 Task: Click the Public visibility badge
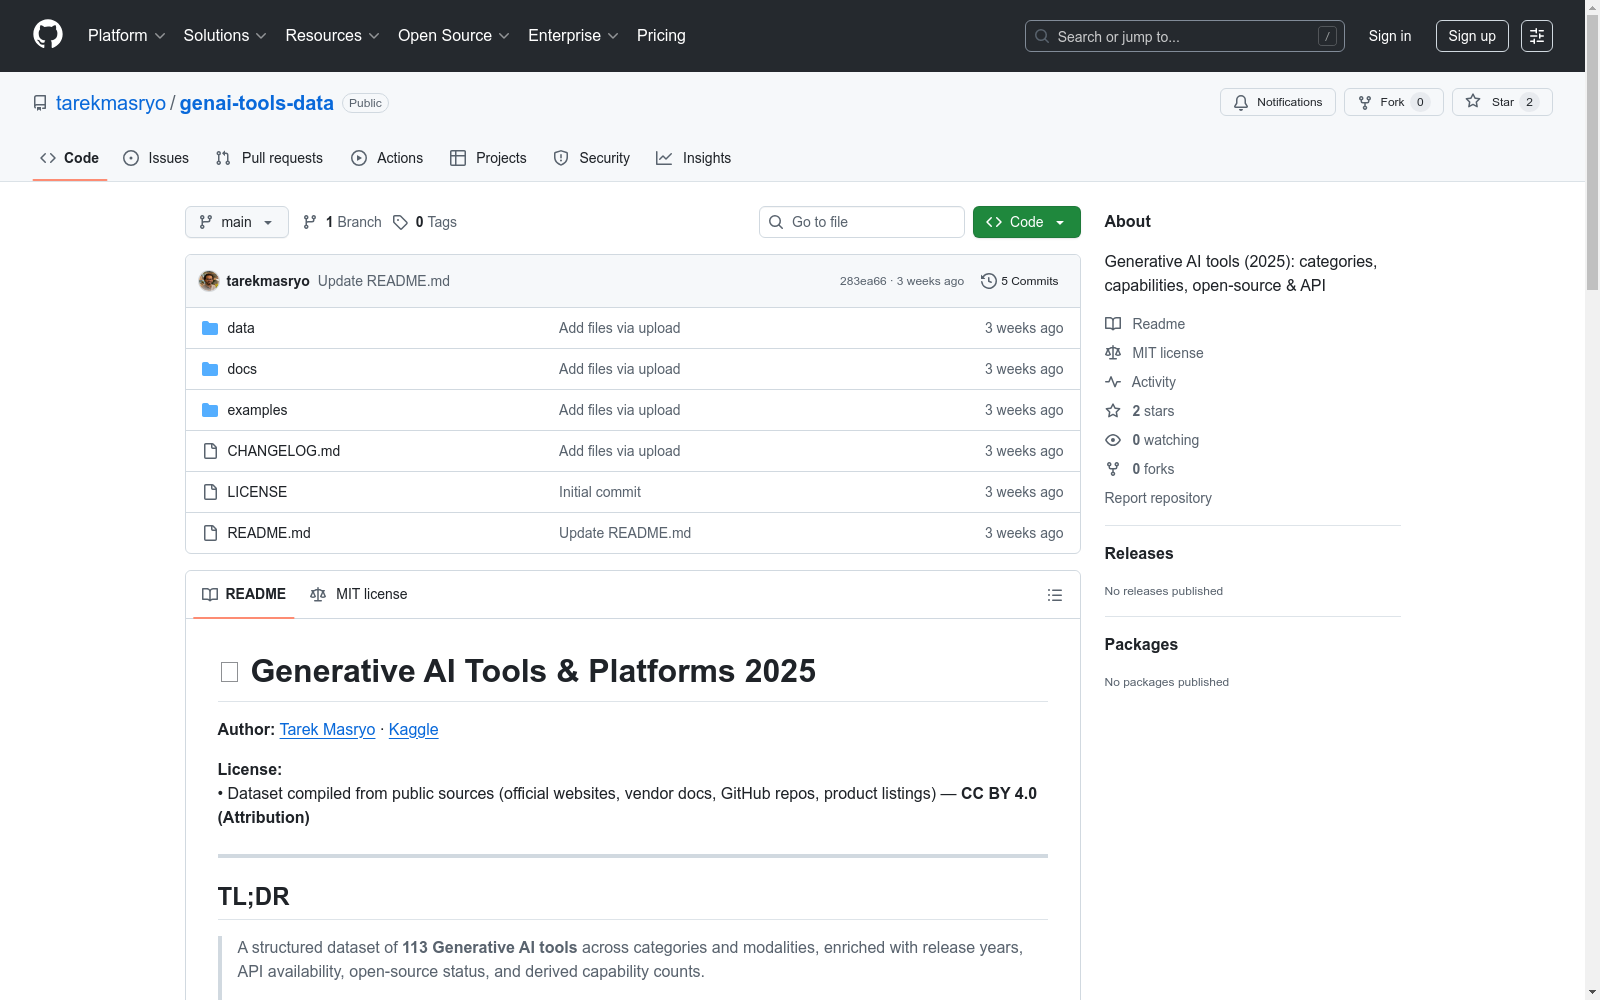click(x=365, y=103)
